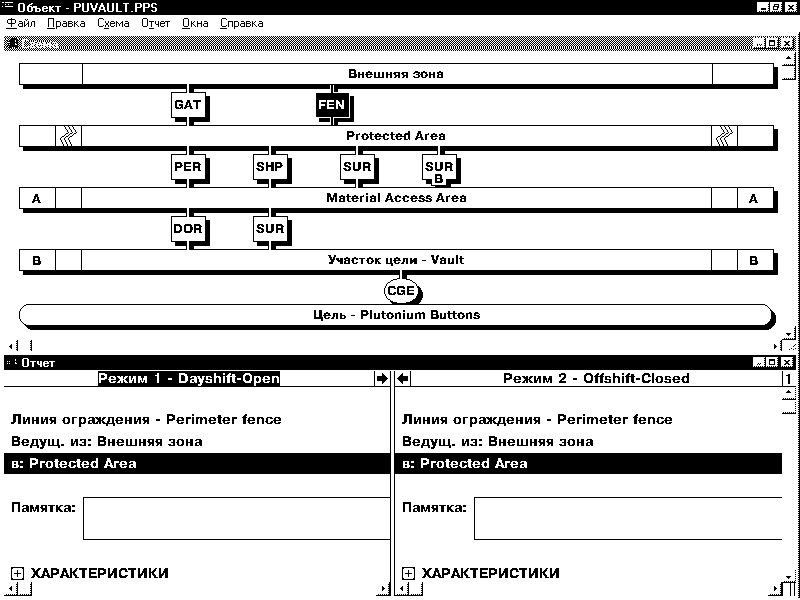Select the CGE cage element
The width and height of the screenshot is (800, 600).
[401, 291]
